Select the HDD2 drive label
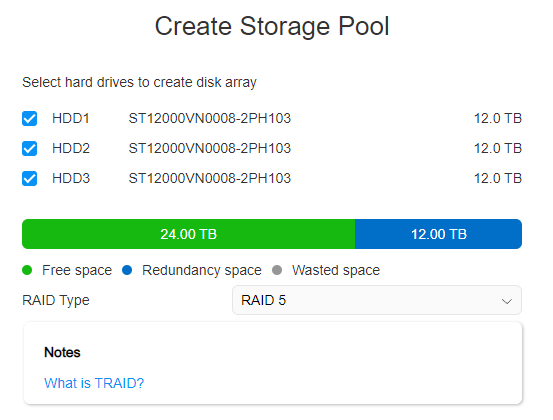Viewport: 553px width, 420px height. pyautogui.click(x=71, y=148)
